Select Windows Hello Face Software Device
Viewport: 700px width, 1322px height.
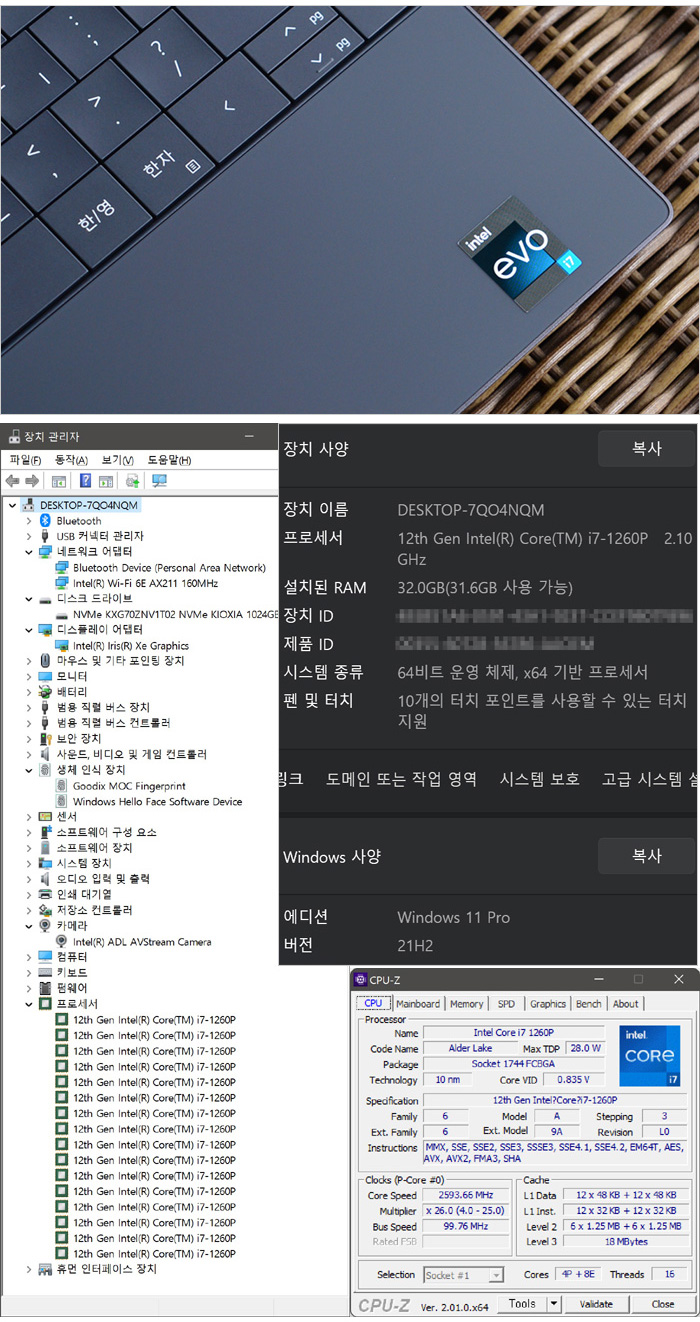click(158, 802)
